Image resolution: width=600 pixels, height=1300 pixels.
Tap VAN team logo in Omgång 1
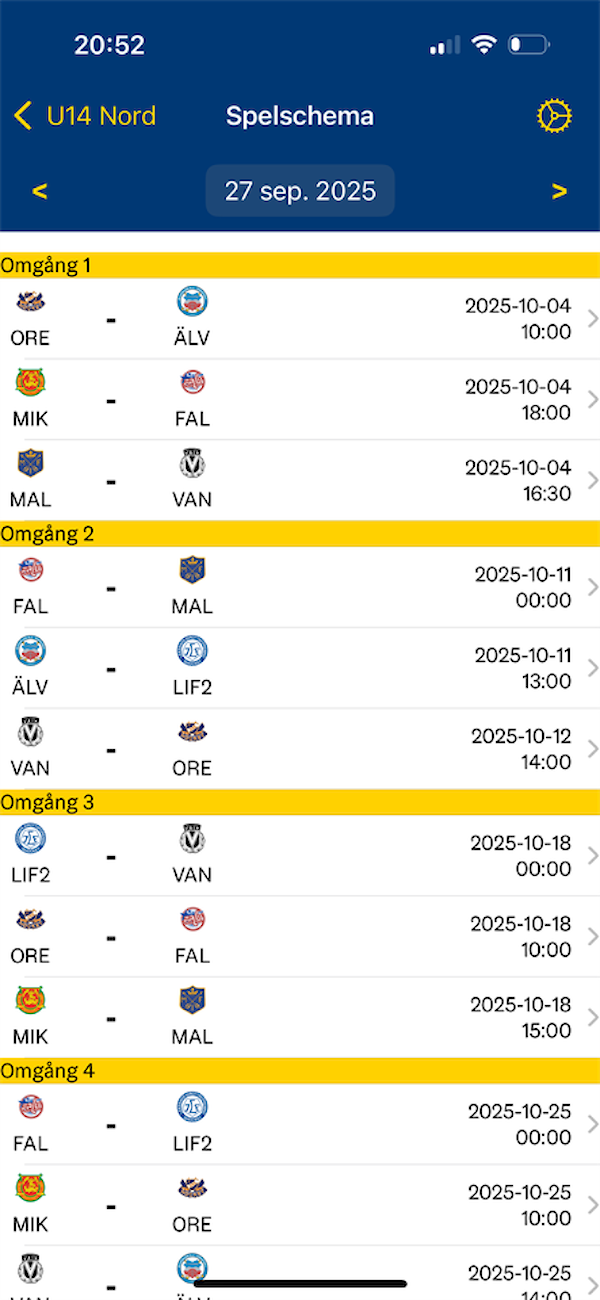(192, 463)
